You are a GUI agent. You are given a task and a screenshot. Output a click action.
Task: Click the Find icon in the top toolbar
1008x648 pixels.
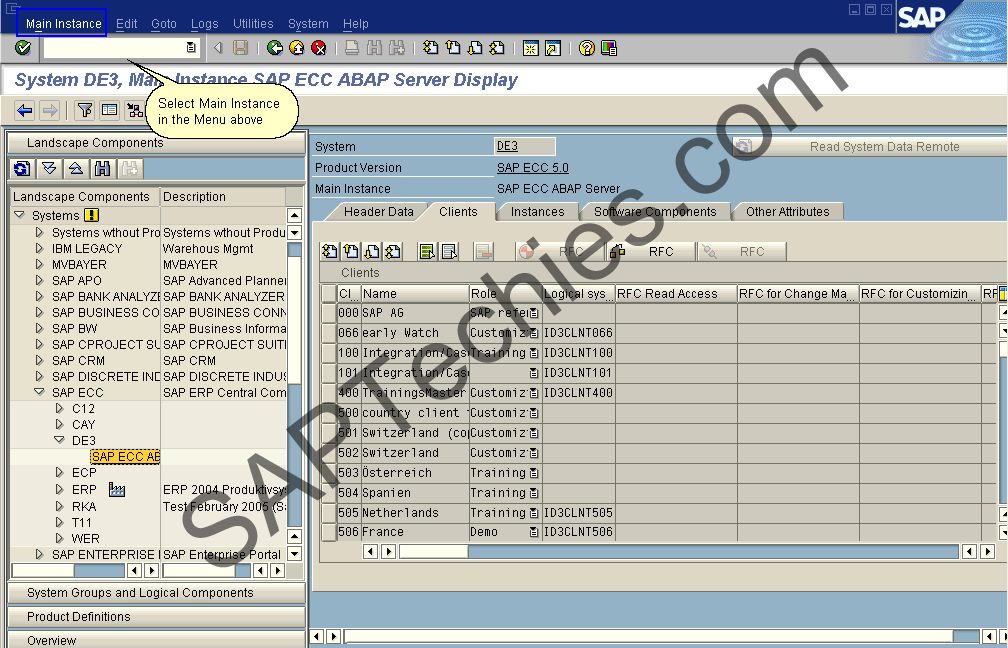[374, 47]
